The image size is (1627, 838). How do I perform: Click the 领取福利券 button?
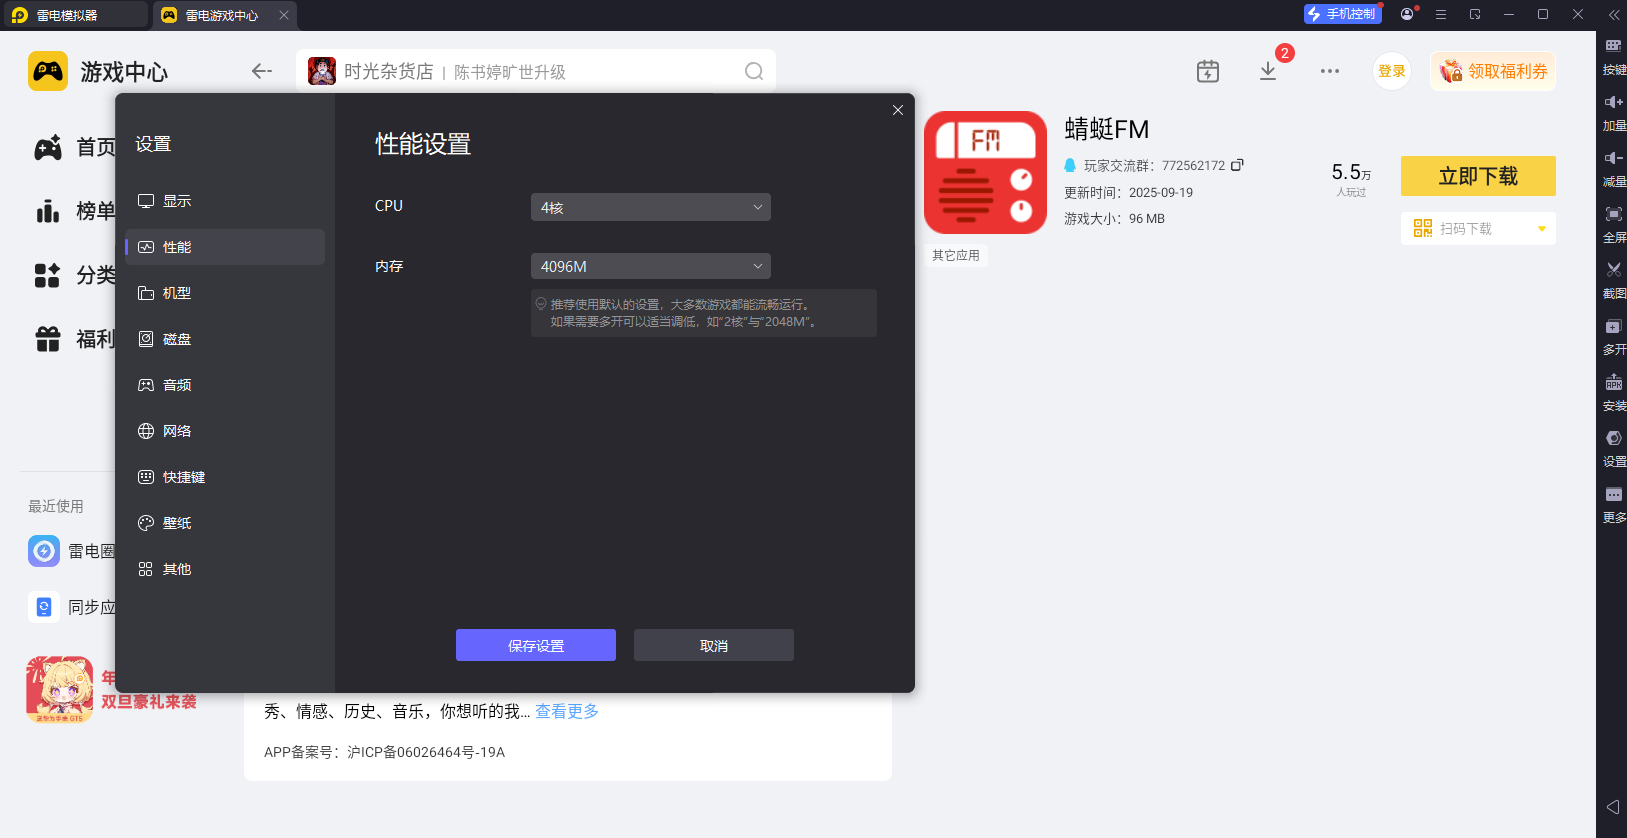(x=1493, y=71)
